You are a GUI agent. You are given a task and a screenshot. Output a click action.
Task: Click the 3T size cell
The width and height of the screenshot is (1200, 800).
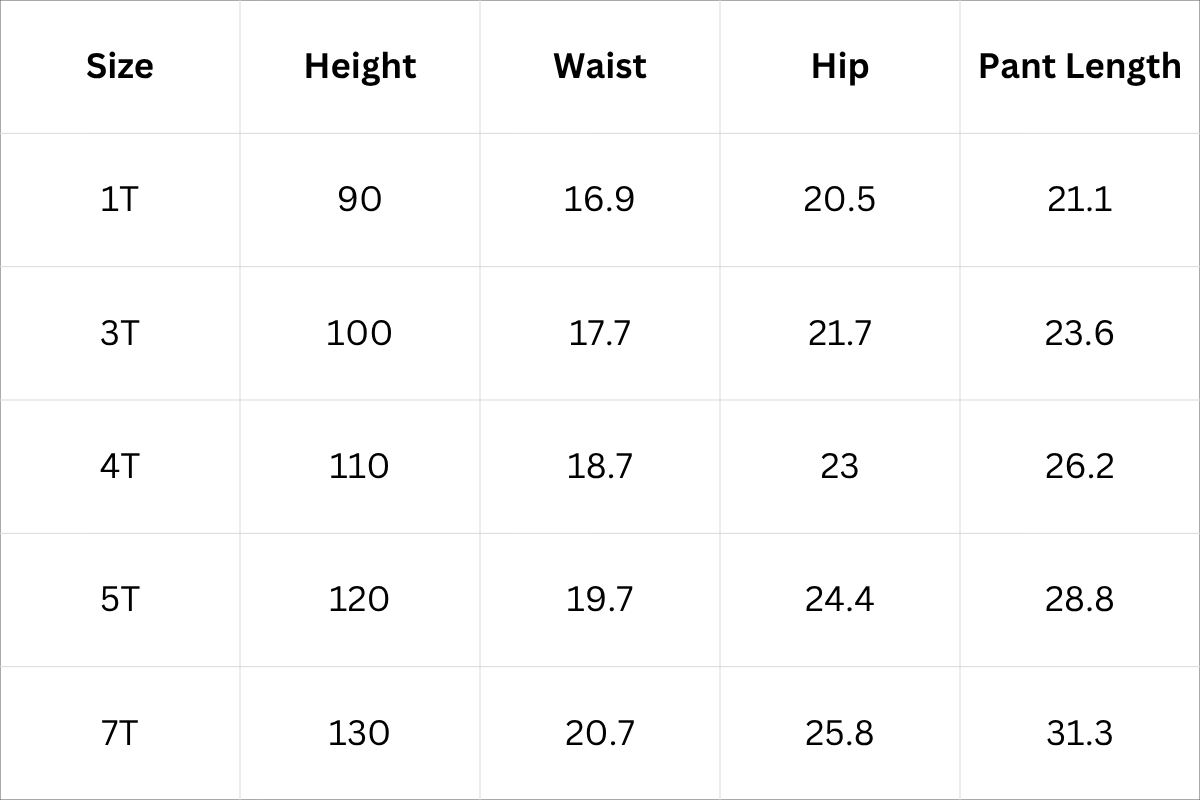point(120,333)
